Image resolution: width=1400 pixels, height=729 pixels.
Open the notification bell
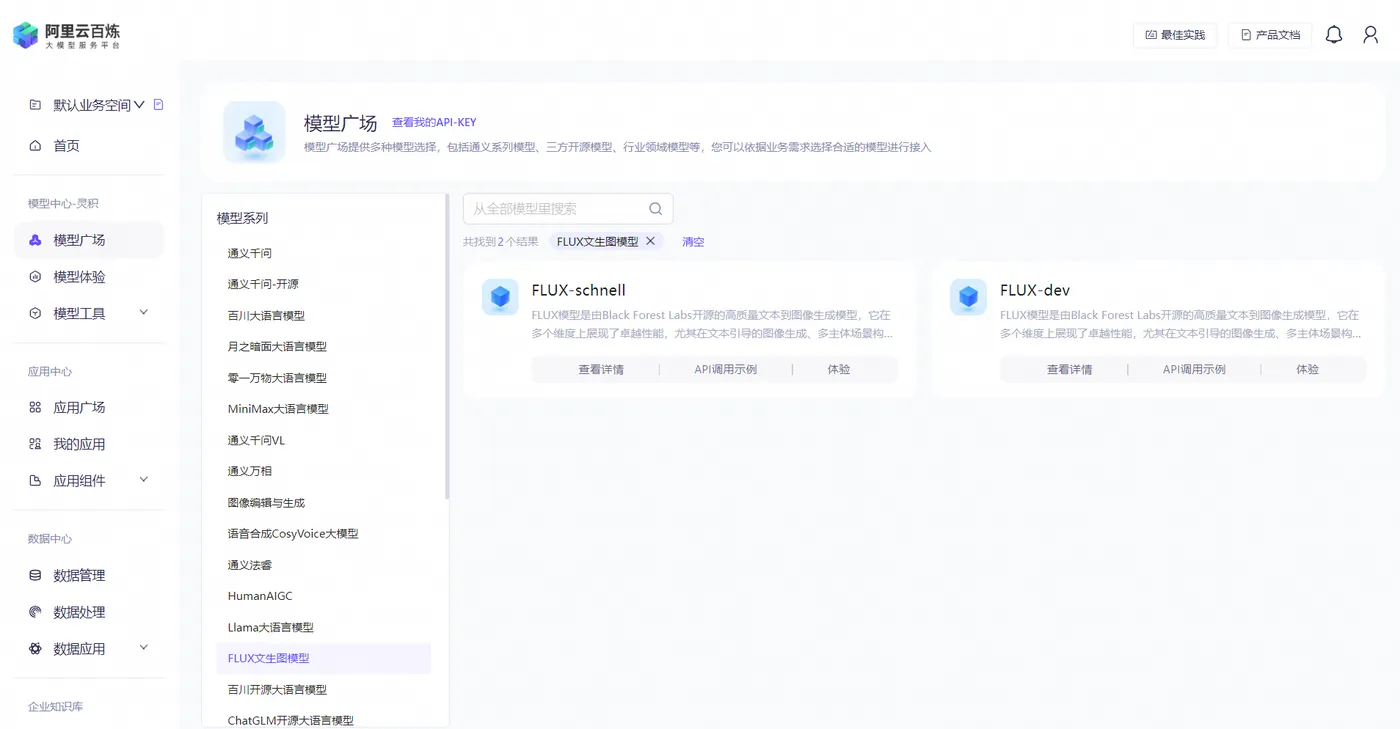1334,35
